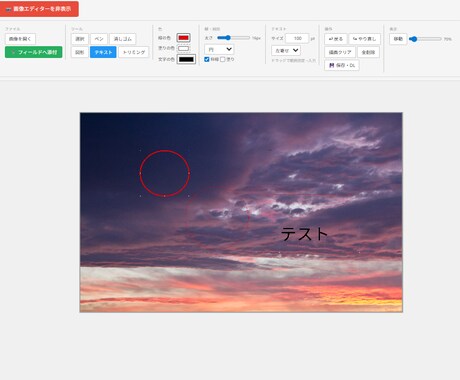Click 画像を開く to open an image
This screenshot has height=380, width=460.
click(20, 39)
